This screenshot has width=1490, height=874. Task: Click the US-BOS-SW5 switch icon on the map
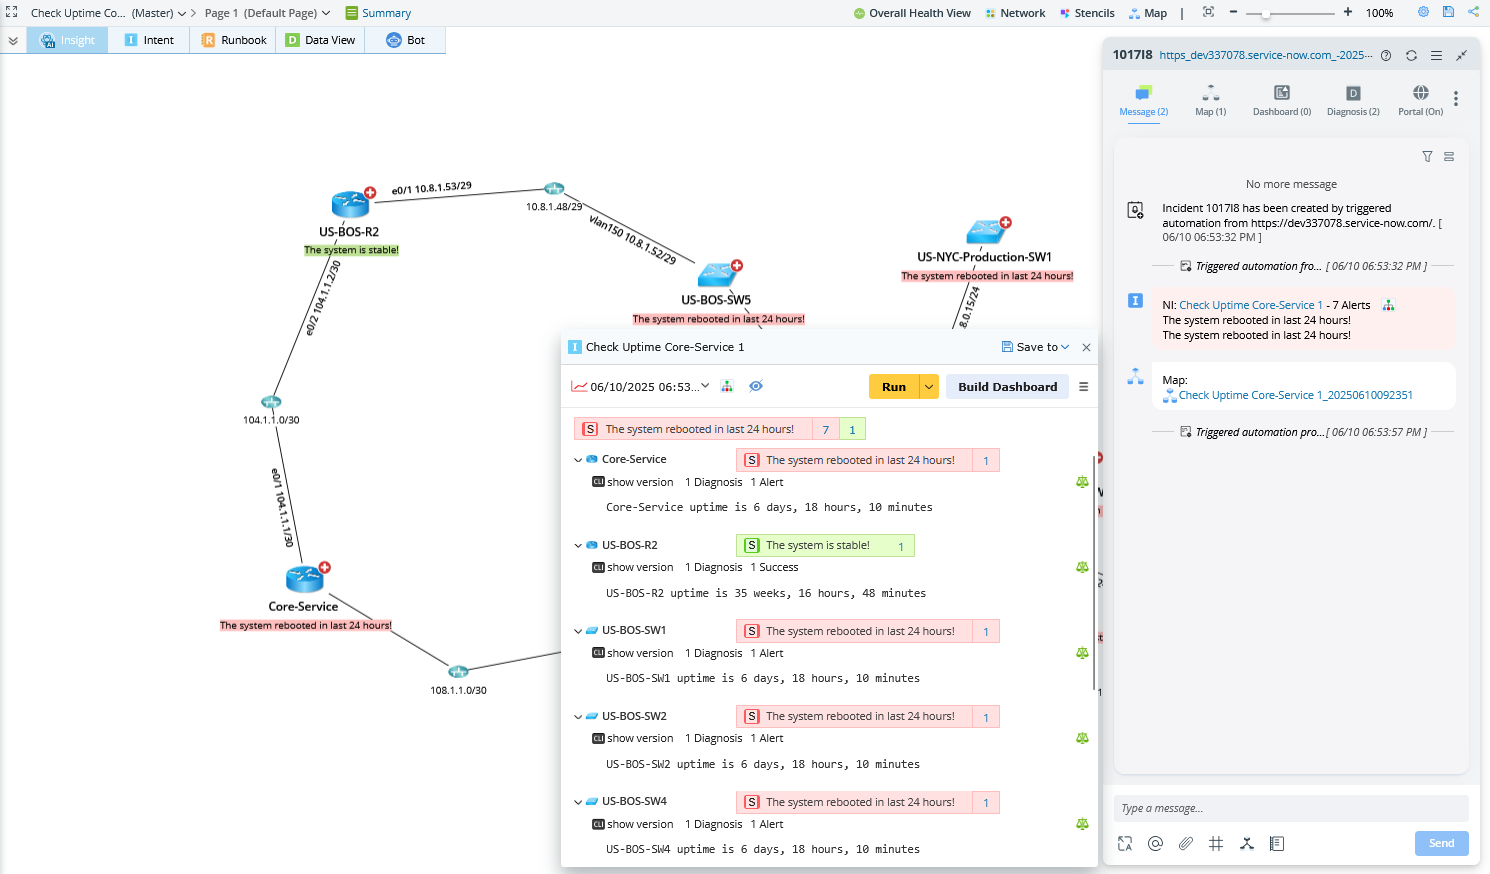click(x=718, y=274)
